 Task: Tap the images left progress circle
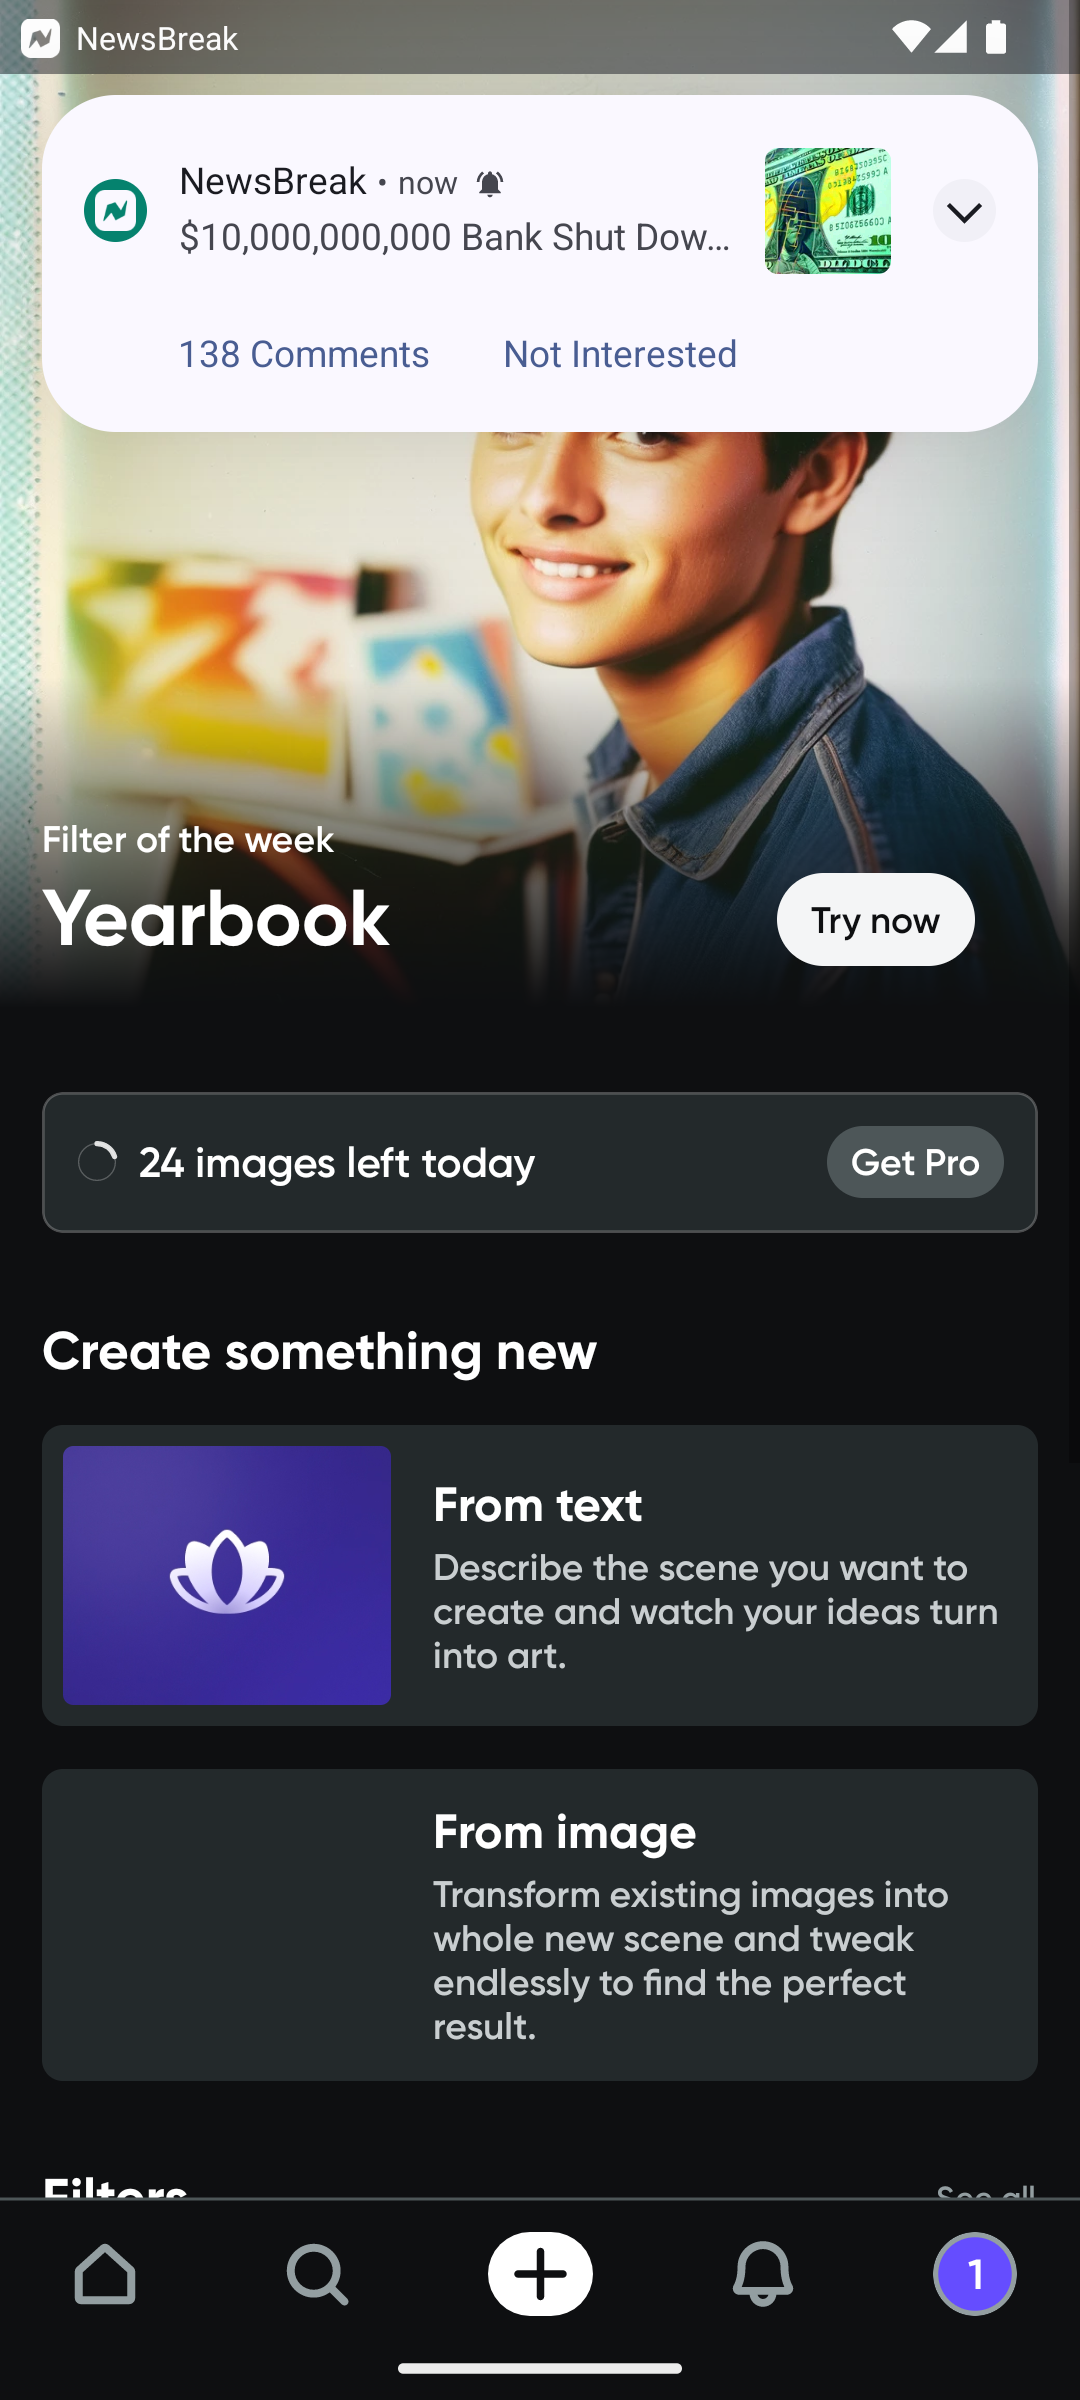pyautogui.click(x=97, y=1162)
